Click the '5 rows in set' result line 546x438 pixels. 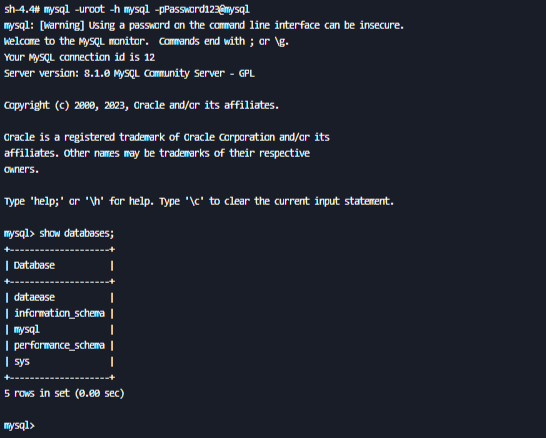point(64,393)
